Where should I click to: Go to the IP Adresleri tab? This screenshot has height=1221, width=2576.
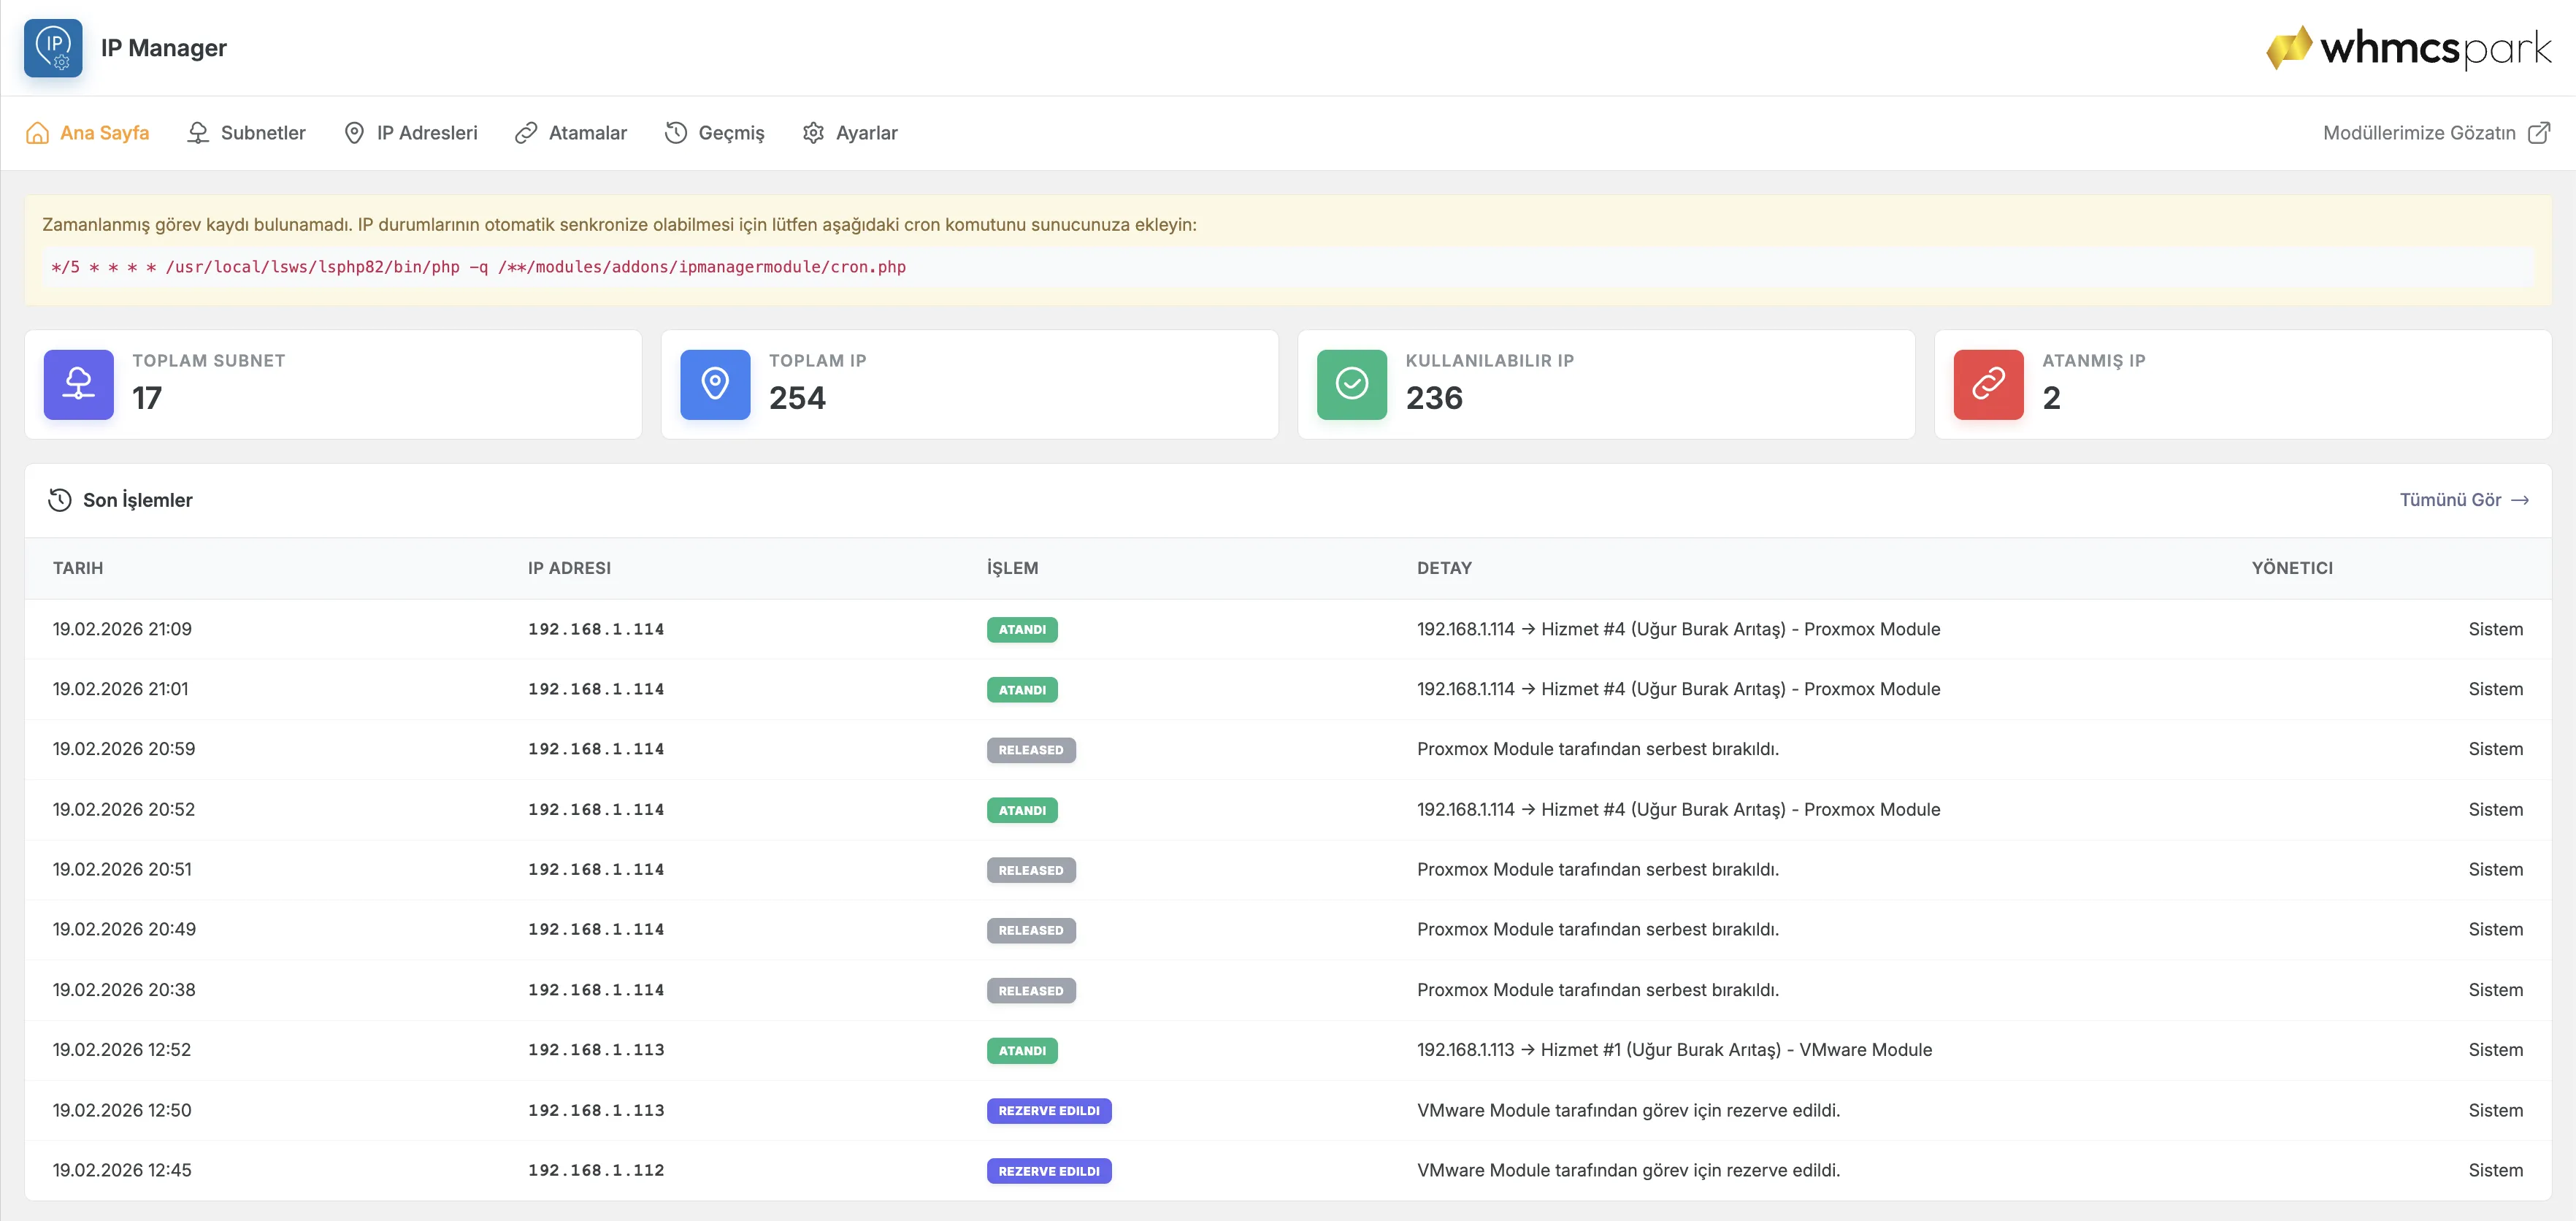[x=410, y=133]
